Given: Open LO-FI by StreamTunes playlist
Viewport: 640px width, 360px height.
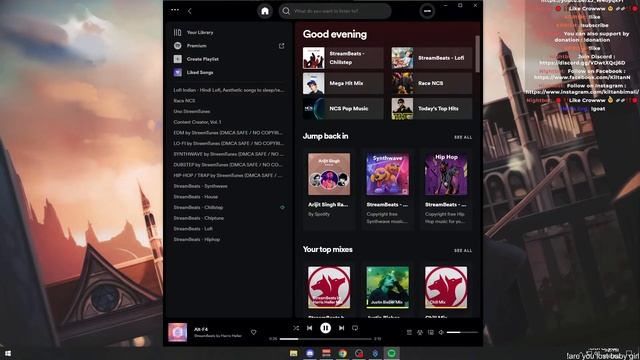Looking at the screenshot, I should [228, 143].
